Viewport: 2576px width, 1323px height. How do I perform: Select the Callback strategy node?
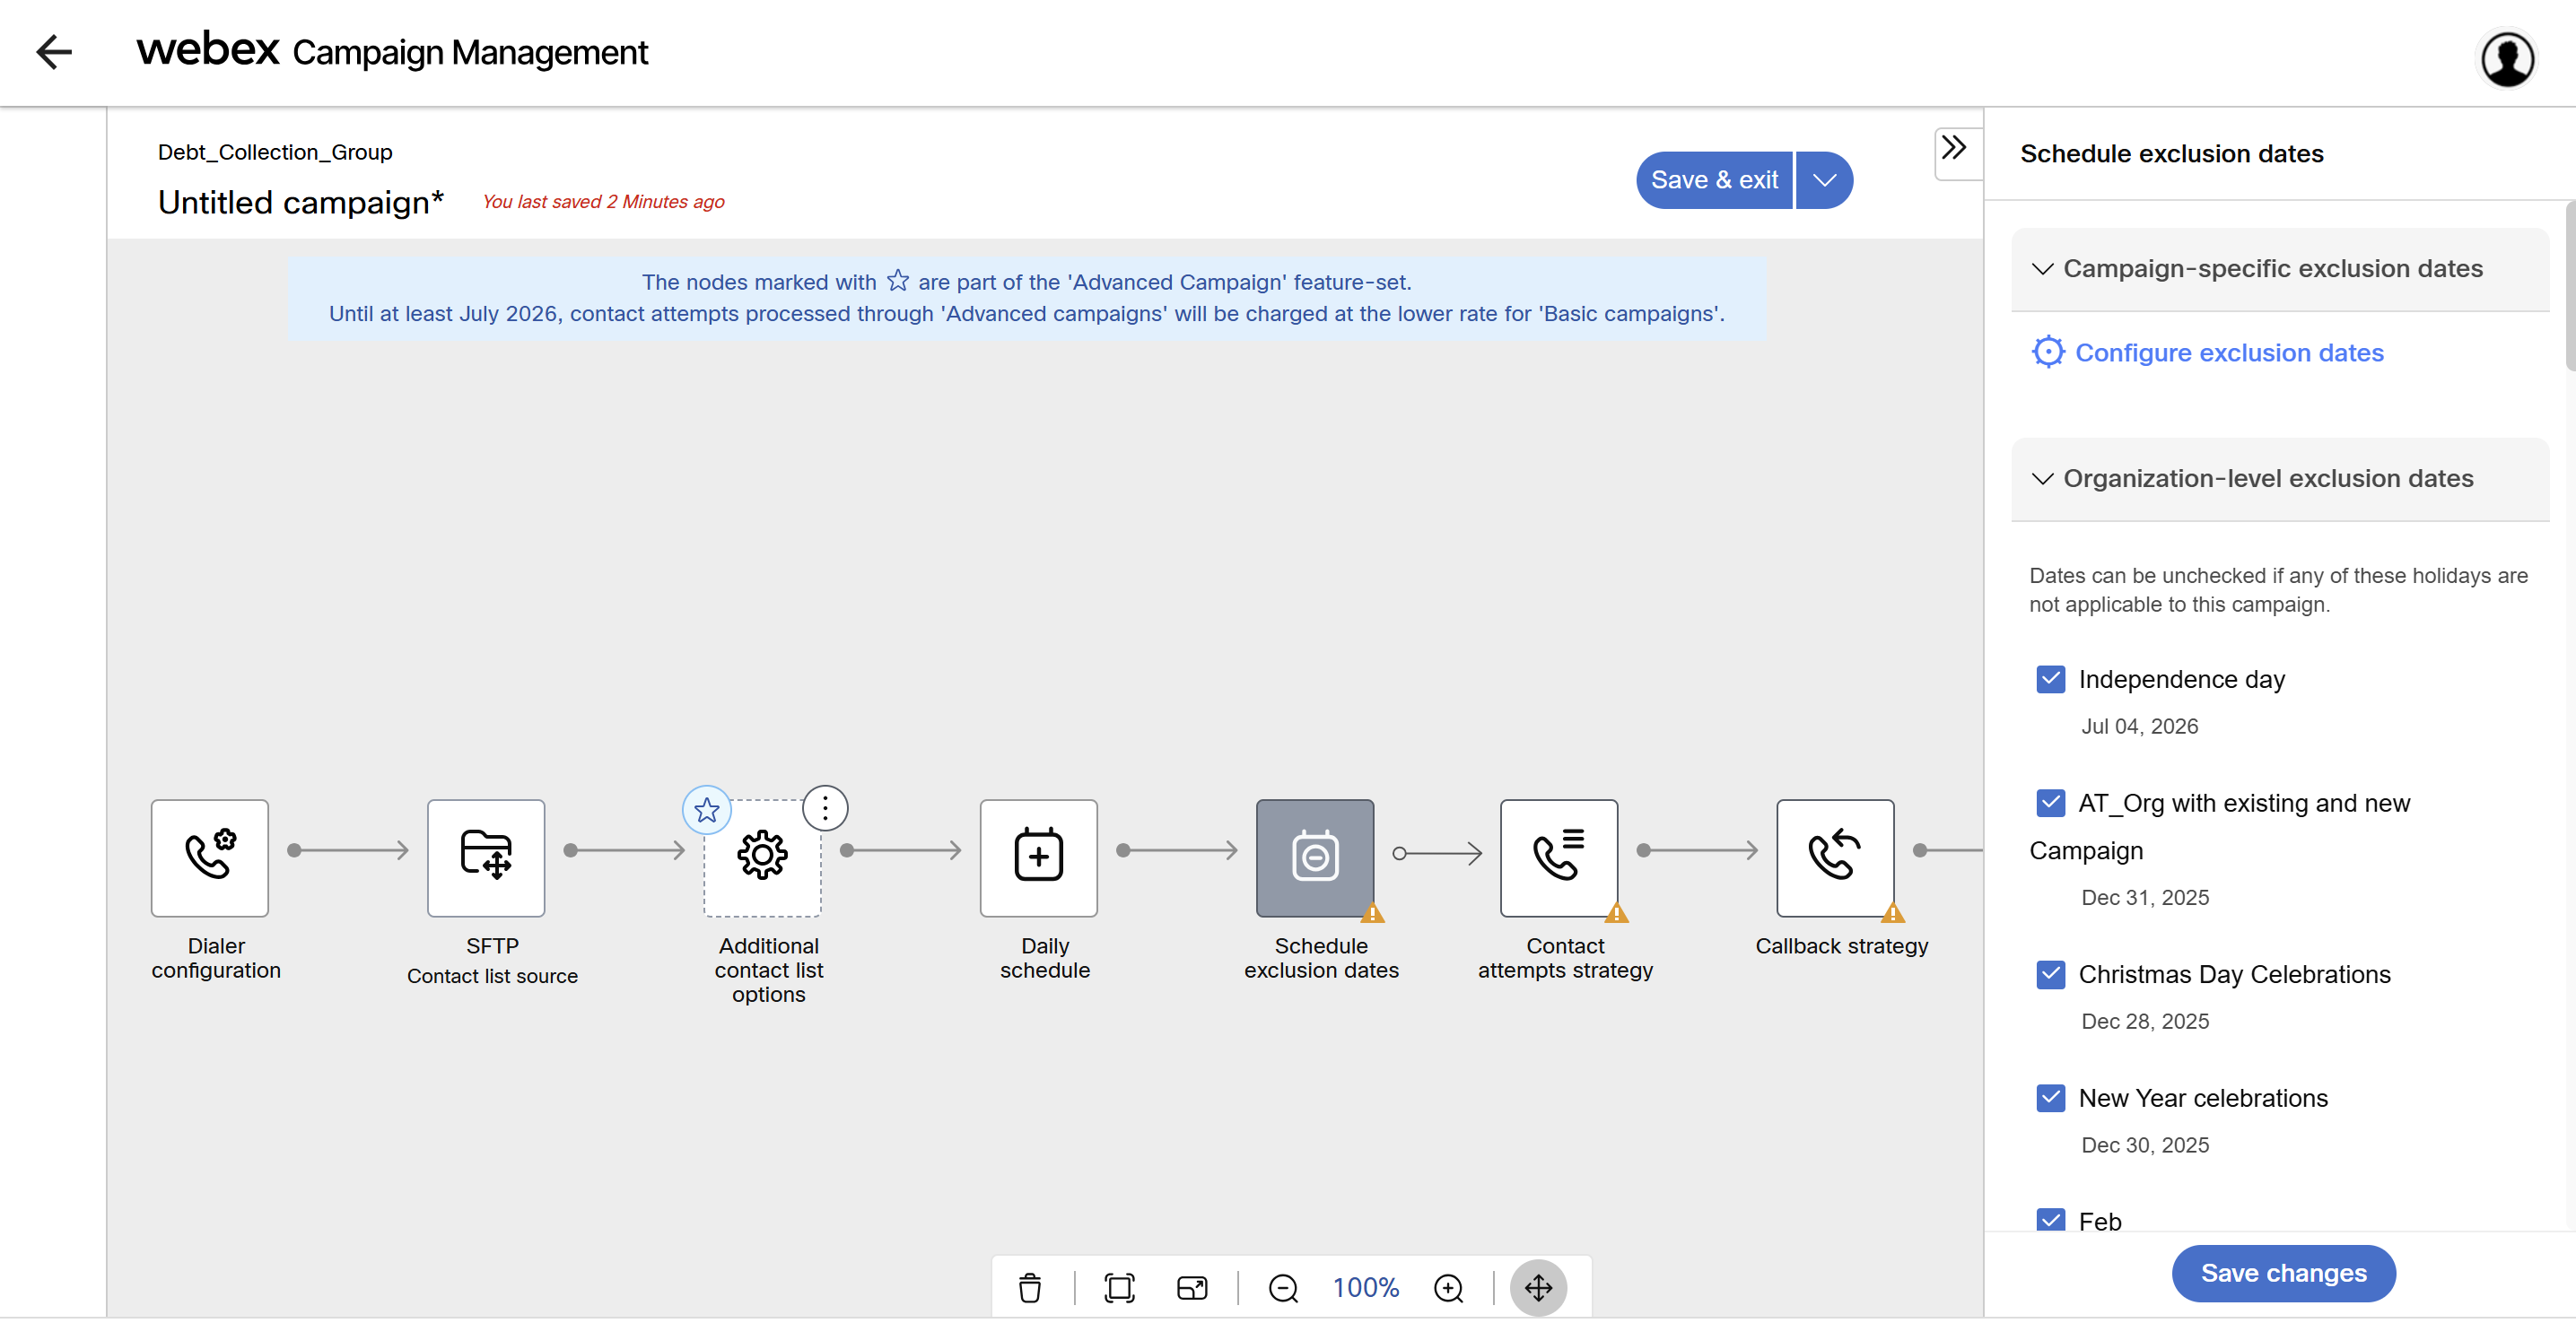coord(1834,857)
